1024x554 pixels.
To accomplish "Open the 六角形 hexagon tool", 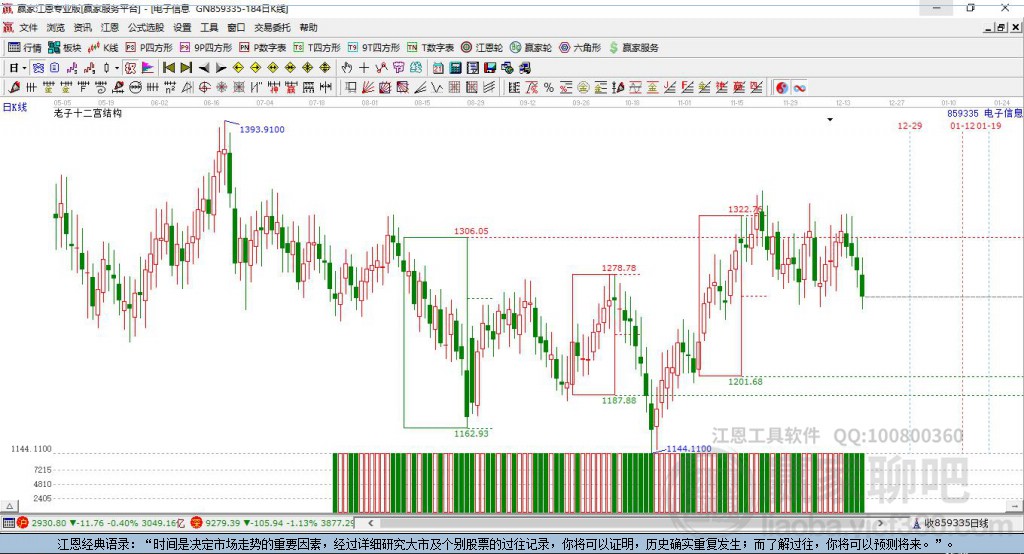I will point(579,48).
